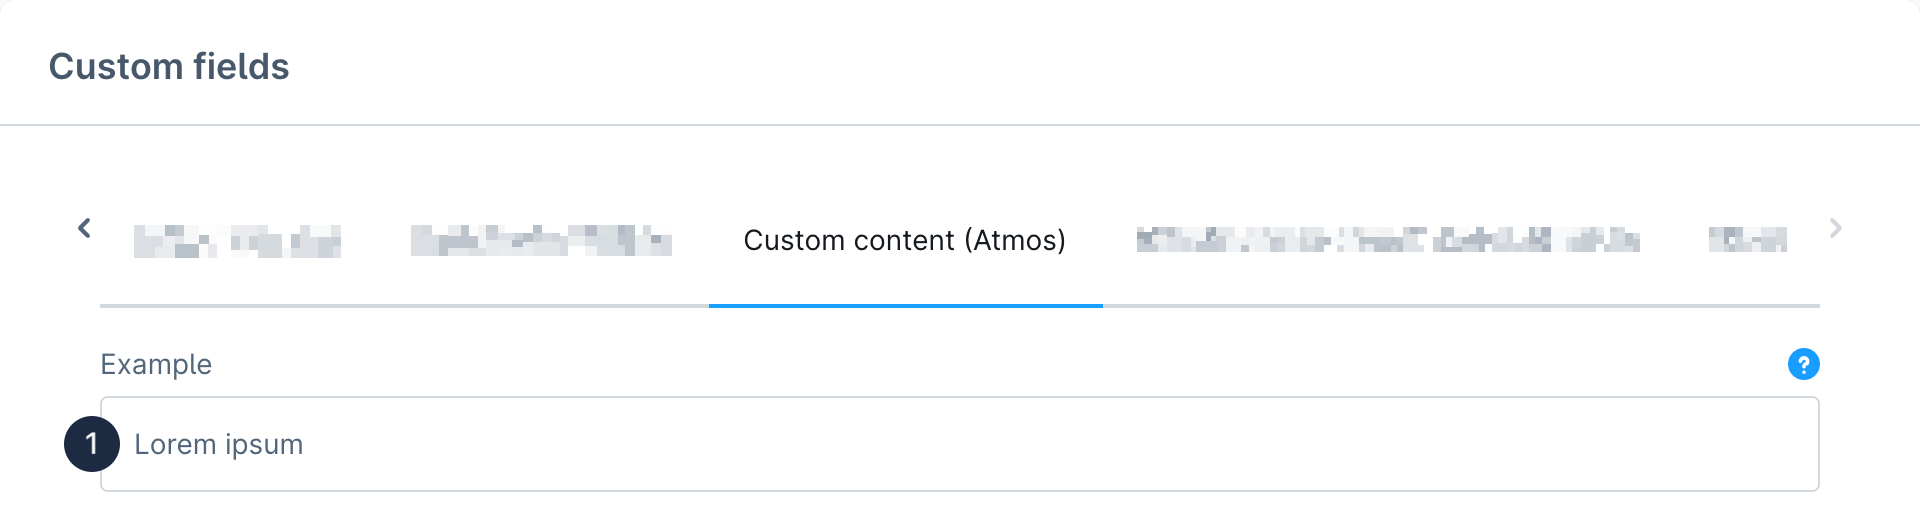Select the partially visible last tab near right arrow
1920x522 pixels.
point(1747,240)
